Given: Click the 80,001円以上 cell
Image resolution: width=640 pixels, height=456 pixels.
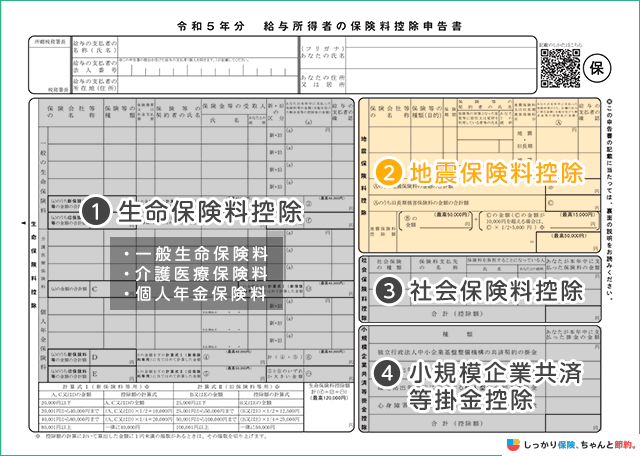Looking at the screenshot, I should click(71, 427).
